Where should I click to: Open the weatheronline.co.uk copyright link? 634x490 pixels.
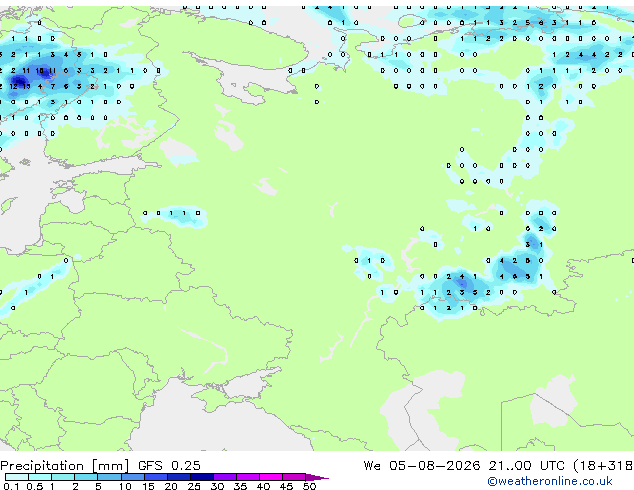[550, 481]
